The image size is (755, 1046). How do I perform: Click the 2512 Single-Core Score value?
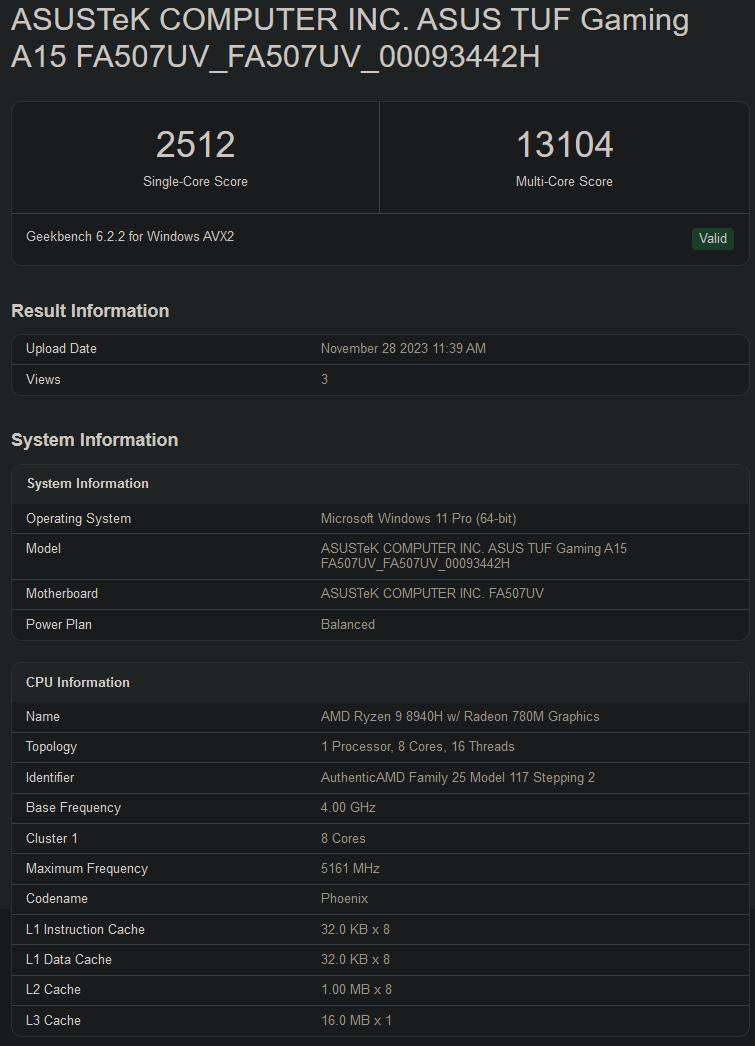pos(195,145)
